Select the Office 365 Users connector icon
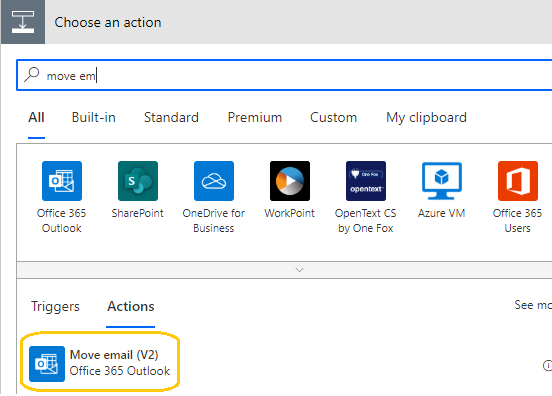This screenshot has width=552, height=396. coord(518,181)
